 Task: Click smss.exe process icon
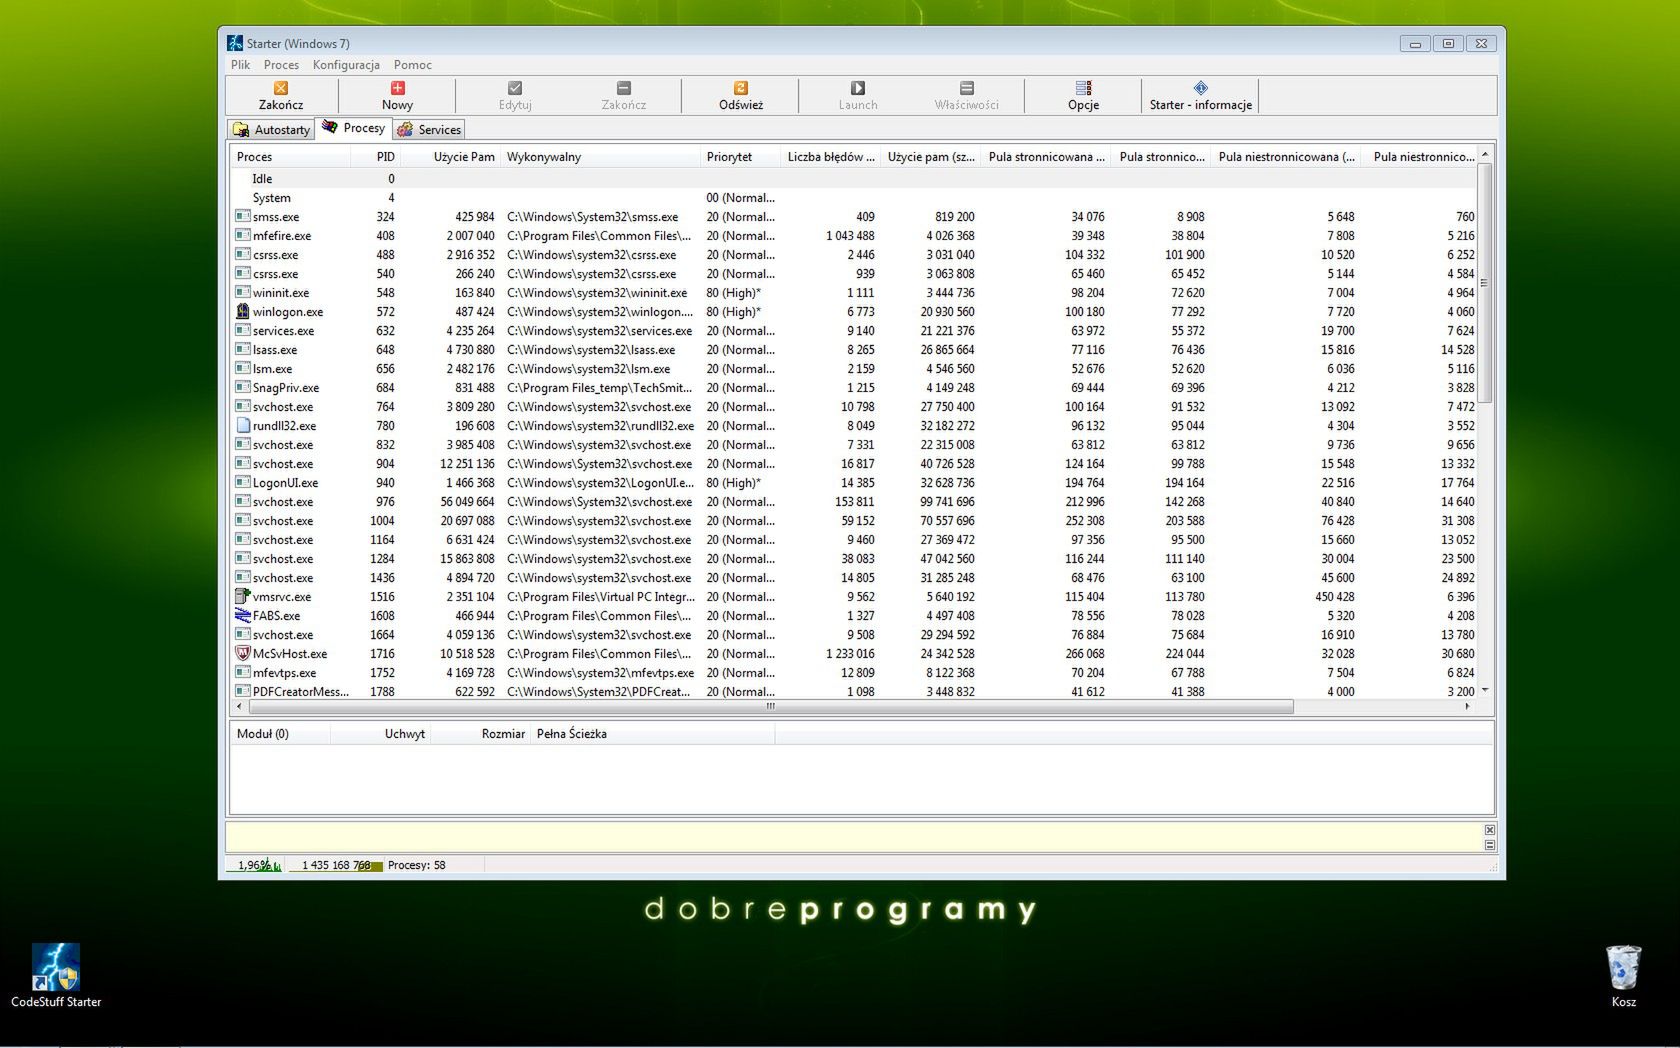pos(242,216)
